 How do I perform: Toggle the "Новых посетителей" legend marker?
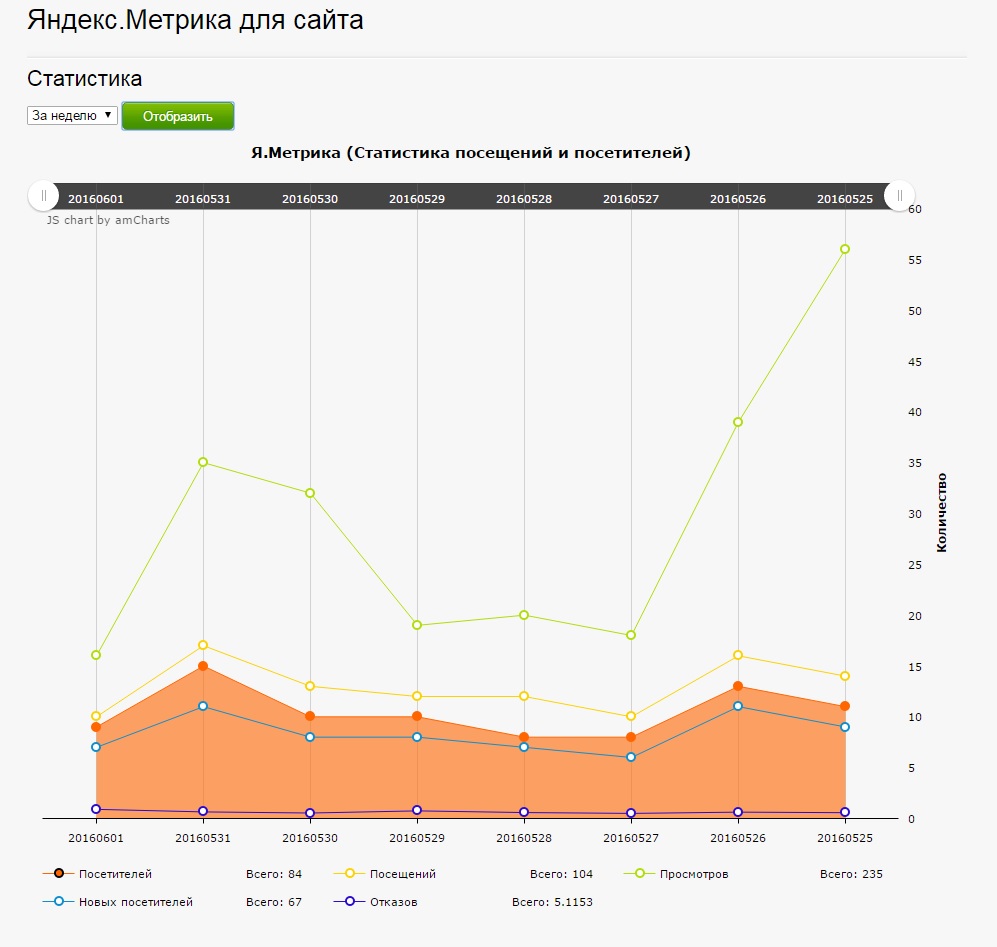[x=58, y=902]
